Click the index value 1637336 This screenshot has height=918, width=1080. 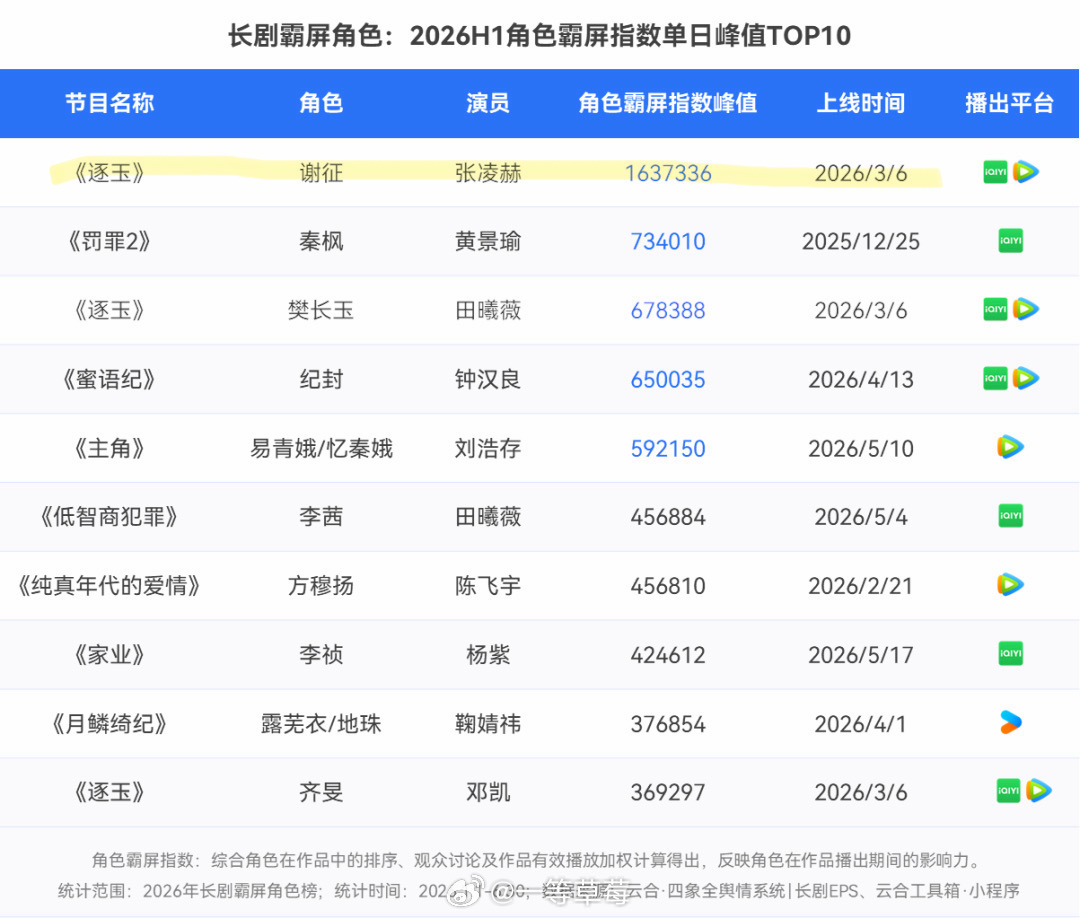[x=668, y=173]
